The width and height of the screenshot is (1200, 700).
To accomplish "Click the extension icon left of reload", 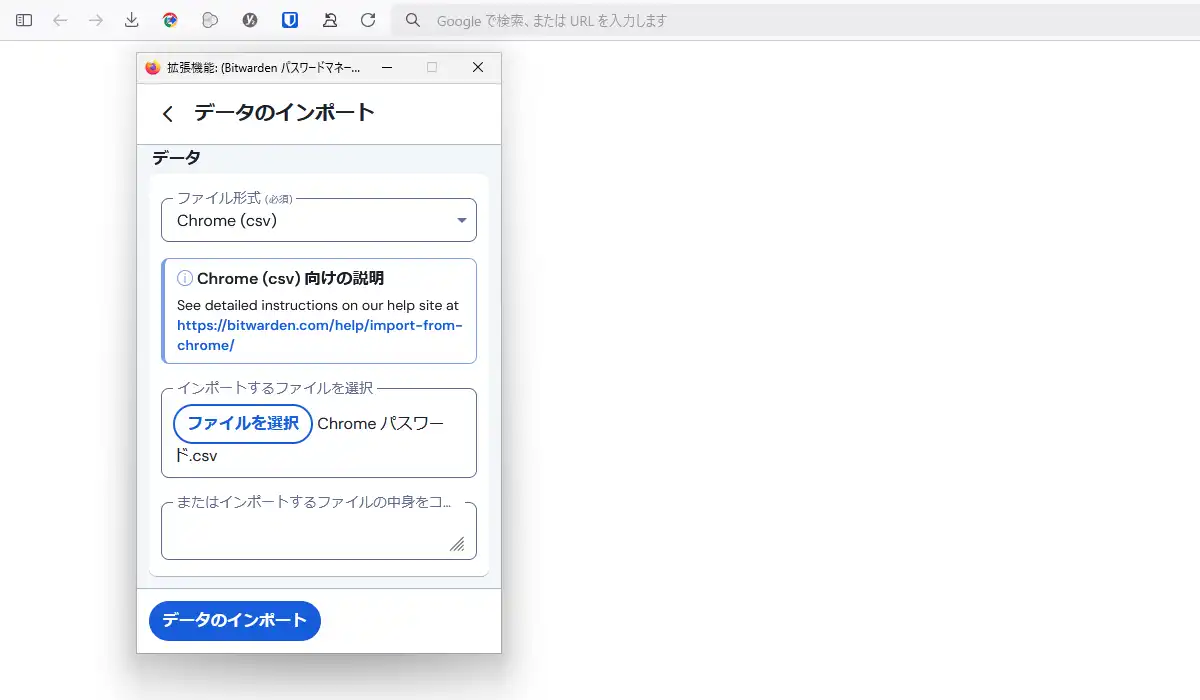I will [x=330, y=20].
